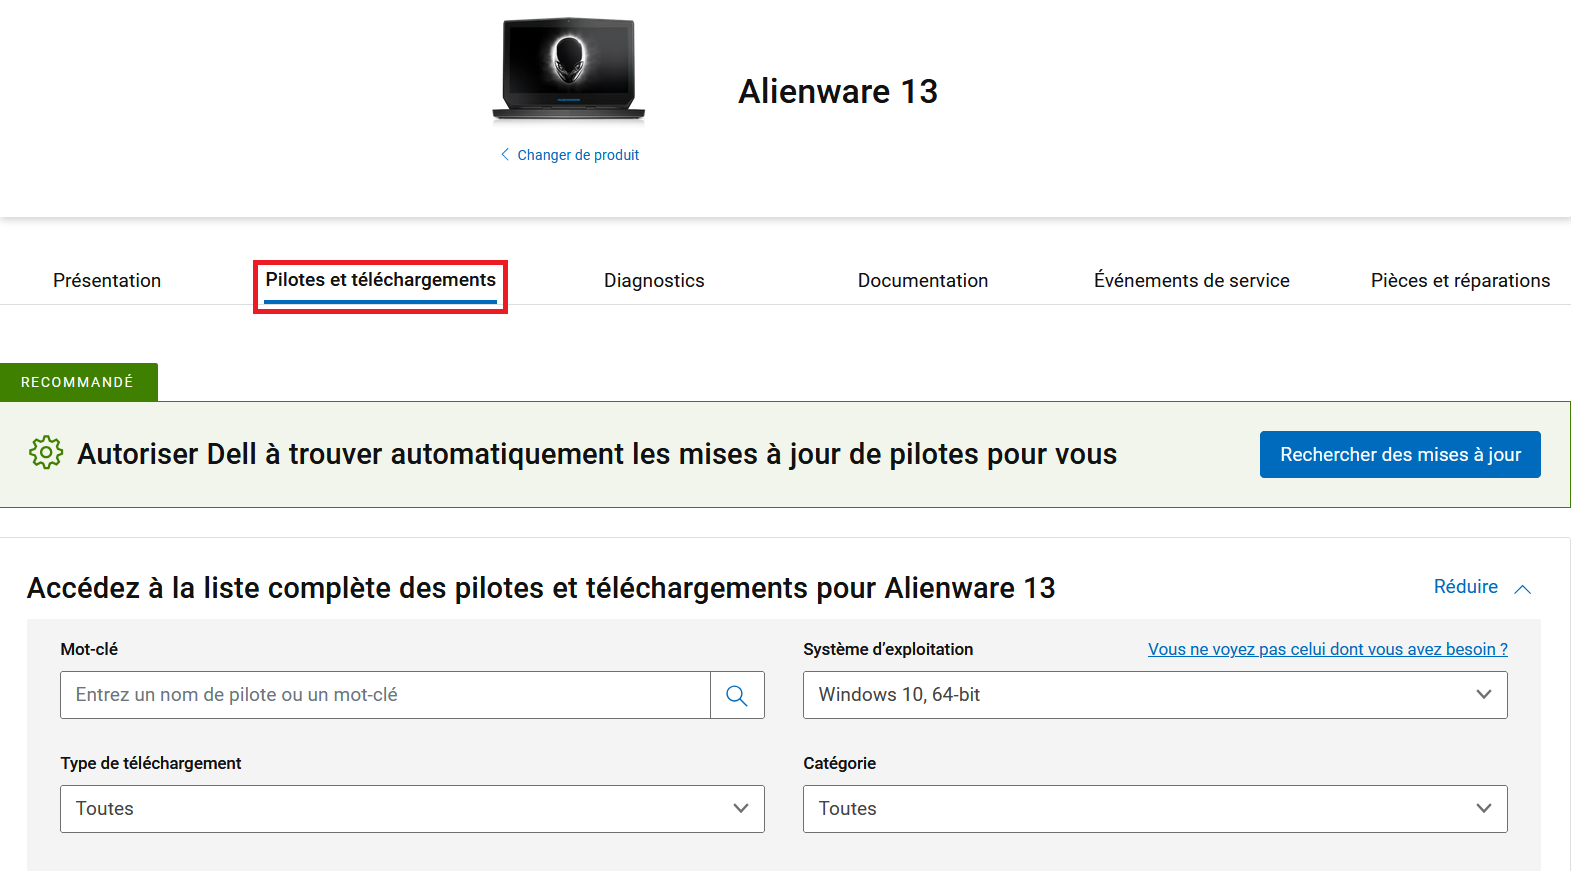
Task: Click the green gear icon in recommendation banner
Action: (46, 453)
